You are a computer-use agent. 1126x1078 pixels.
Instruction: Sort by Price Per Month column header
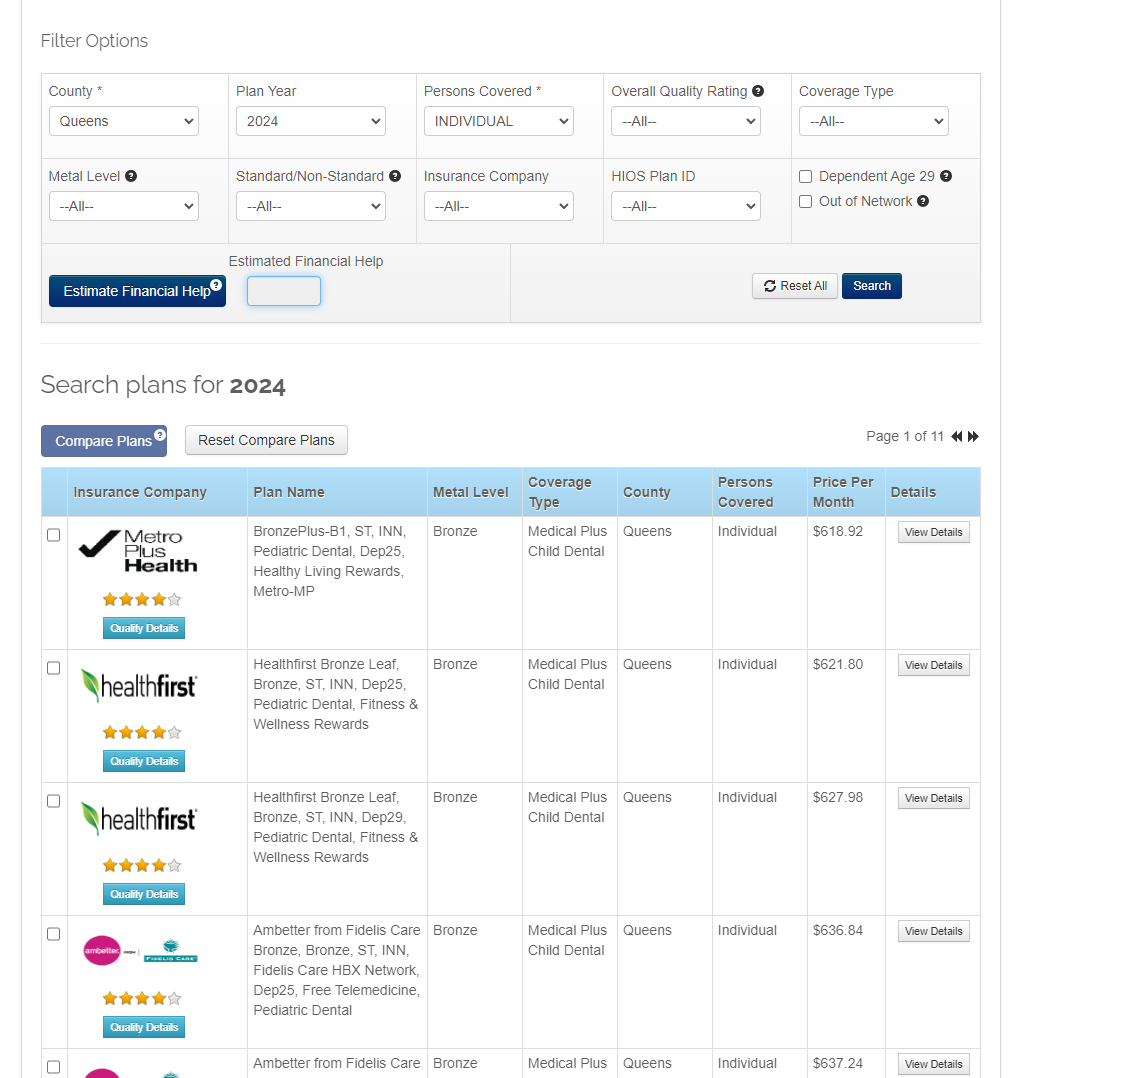pyautogui.click(x=843, y=492)
